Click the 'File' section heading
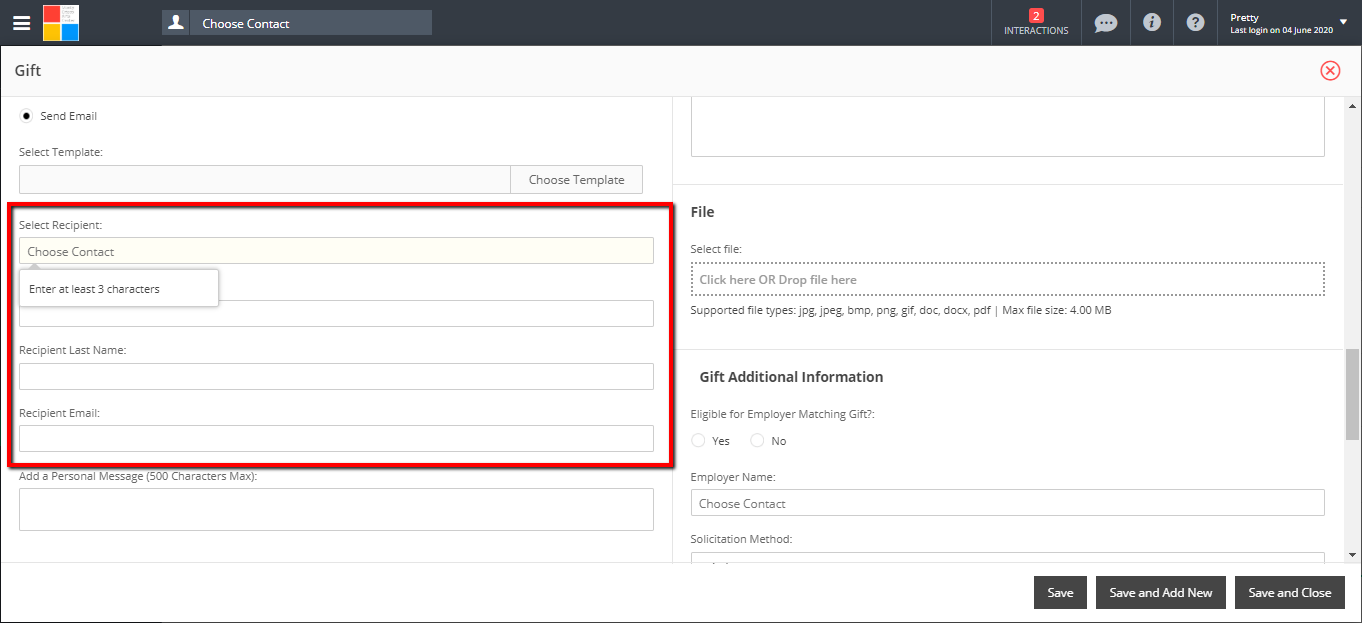 tap(702, 212)
